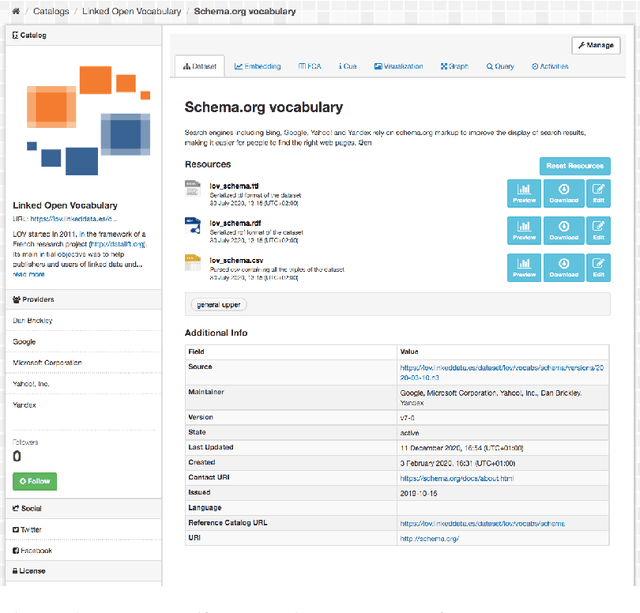Download the lov_schema.rdf file

coord(563,229)
